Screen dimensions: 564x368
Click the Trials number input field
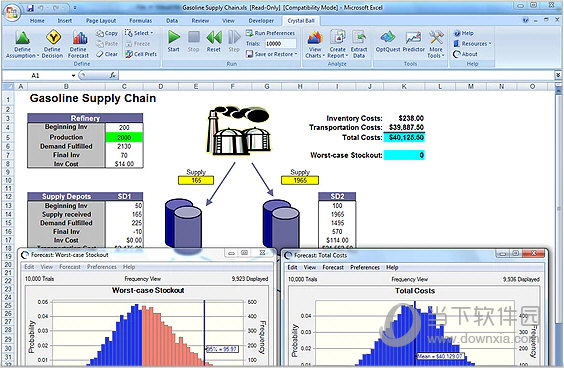[281, 44]
